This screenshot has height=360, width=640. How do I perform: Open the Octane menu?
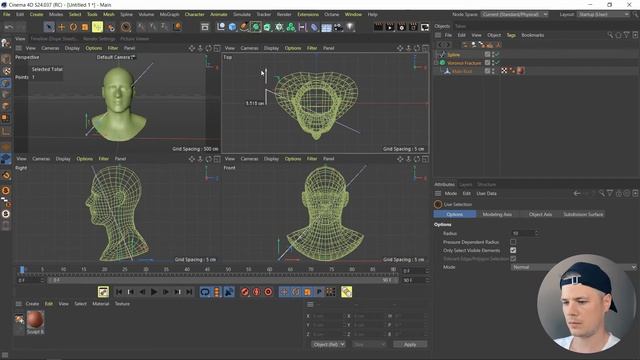(x=331, y=14)
